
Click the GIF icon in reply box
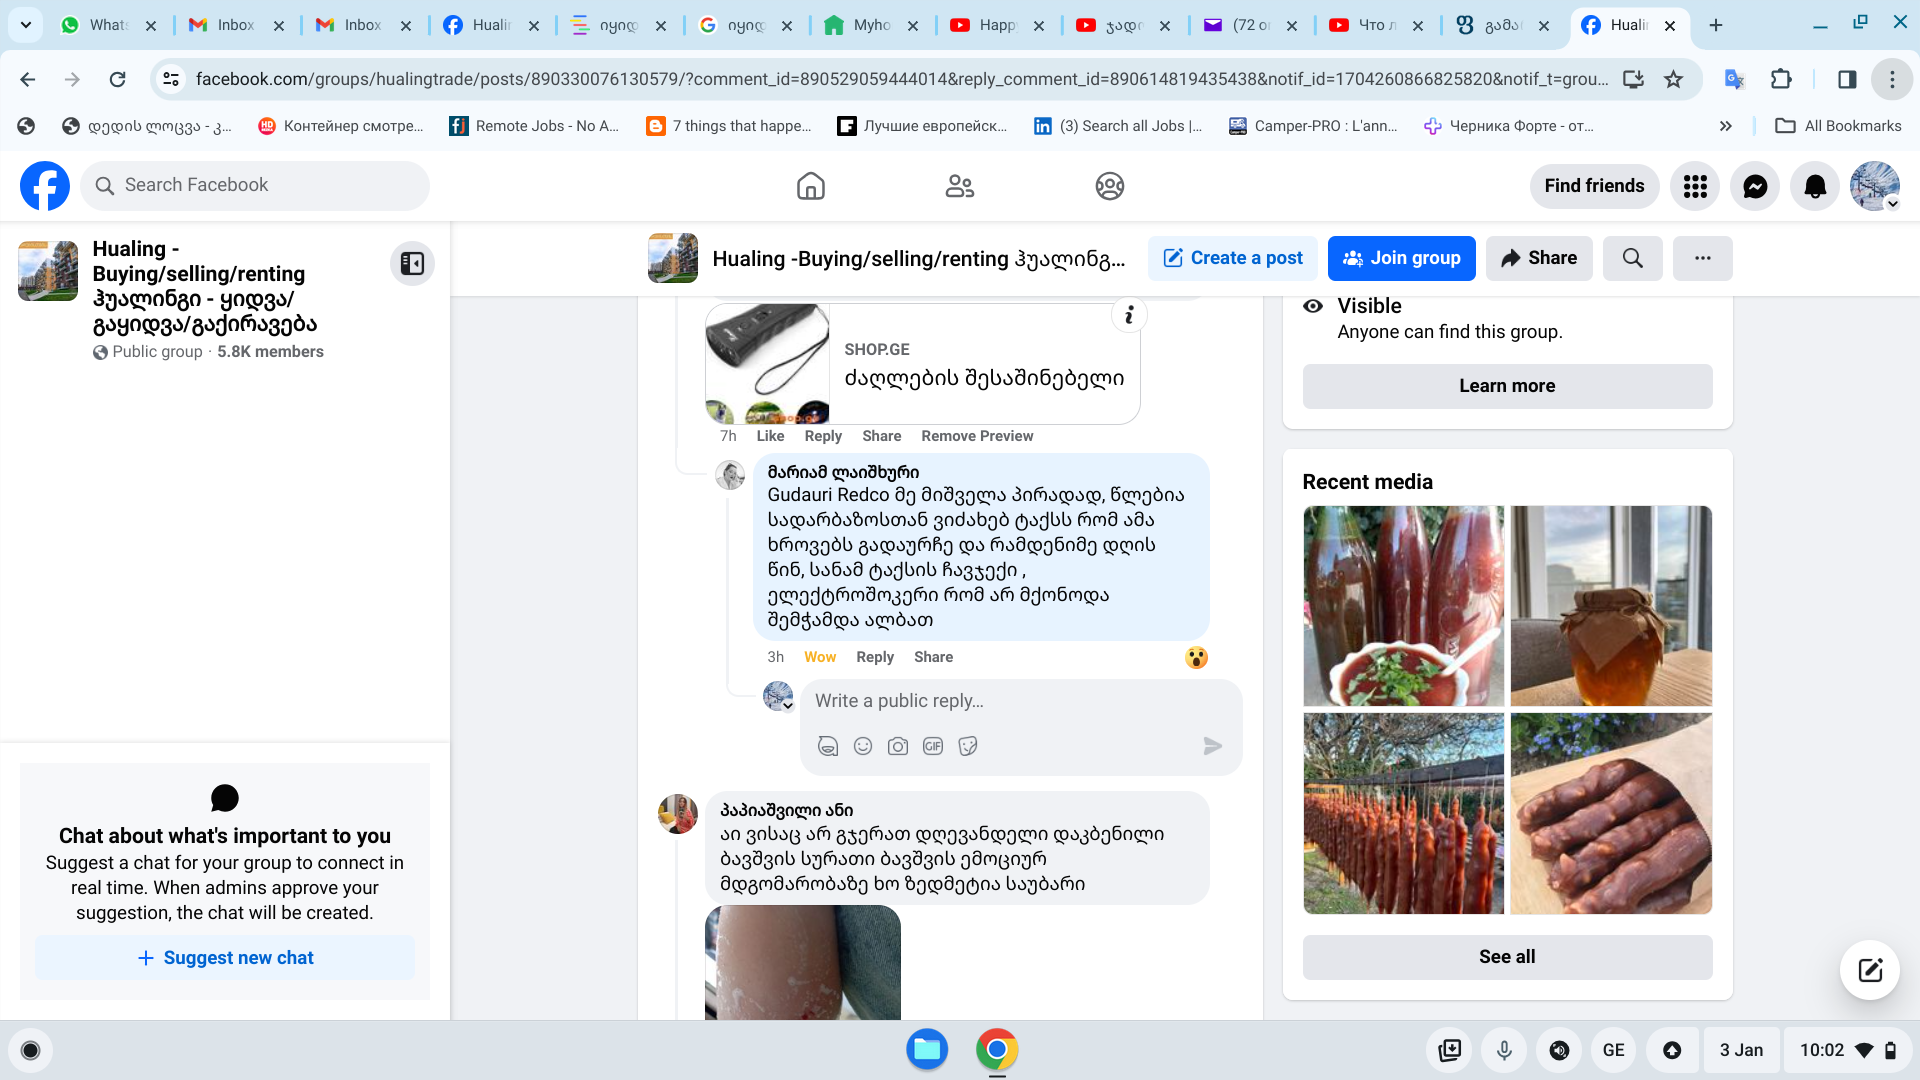[x=933, y=746]
